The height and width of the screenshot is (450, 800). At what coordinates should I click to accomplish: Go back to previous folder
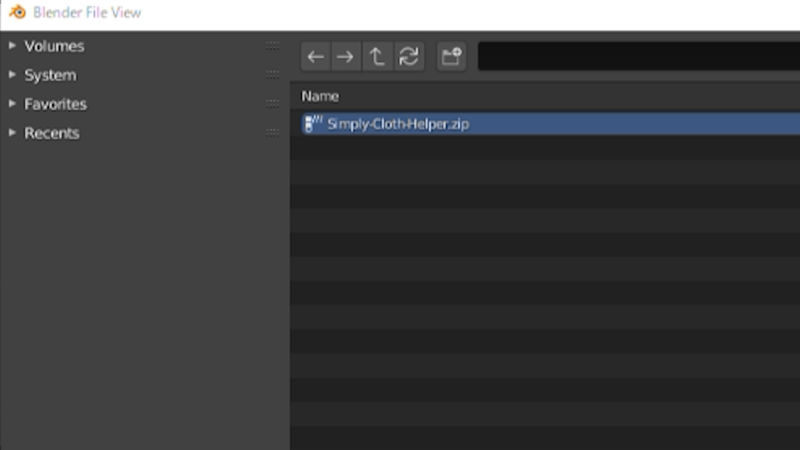pyautogui.click(x=316, y=56)
